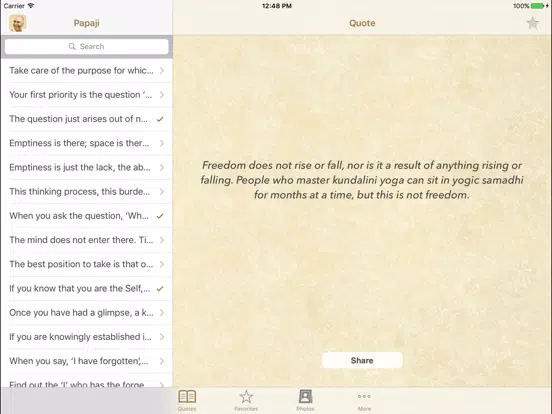Open 'The question just arises out of' quote
Image resolution: width=552 pixels, height=414 pixels.
87,119
